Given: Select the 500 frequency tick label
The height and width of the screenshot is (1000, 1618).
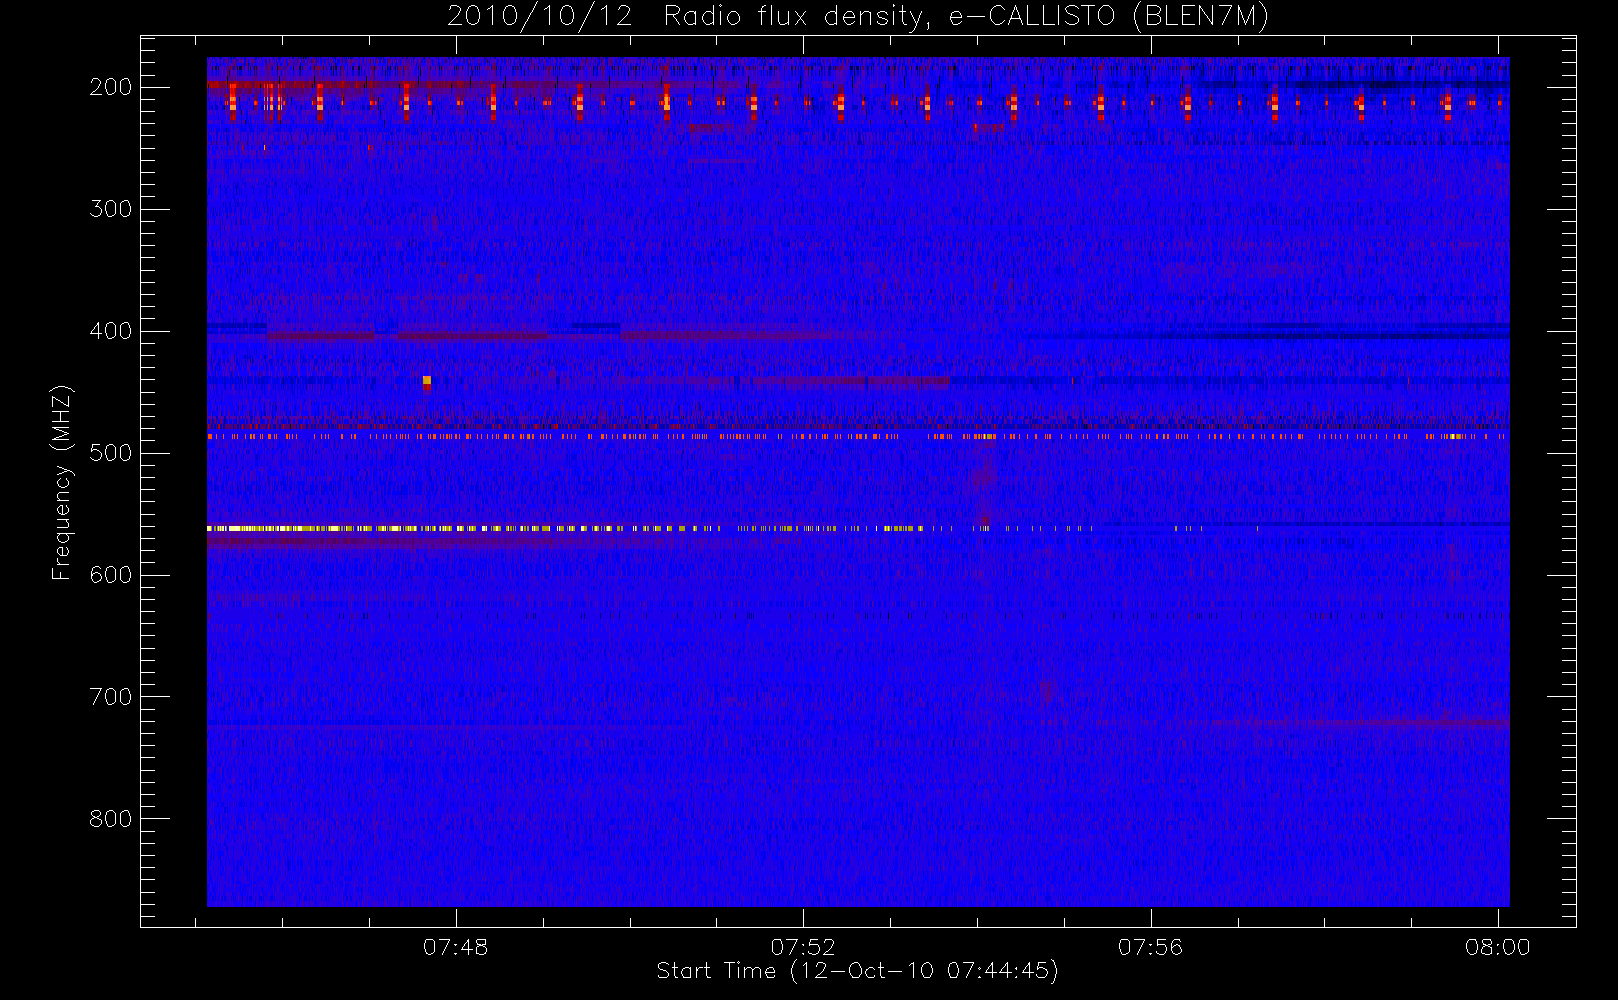Looking at the screenshot, I should [x=111, y=453].
